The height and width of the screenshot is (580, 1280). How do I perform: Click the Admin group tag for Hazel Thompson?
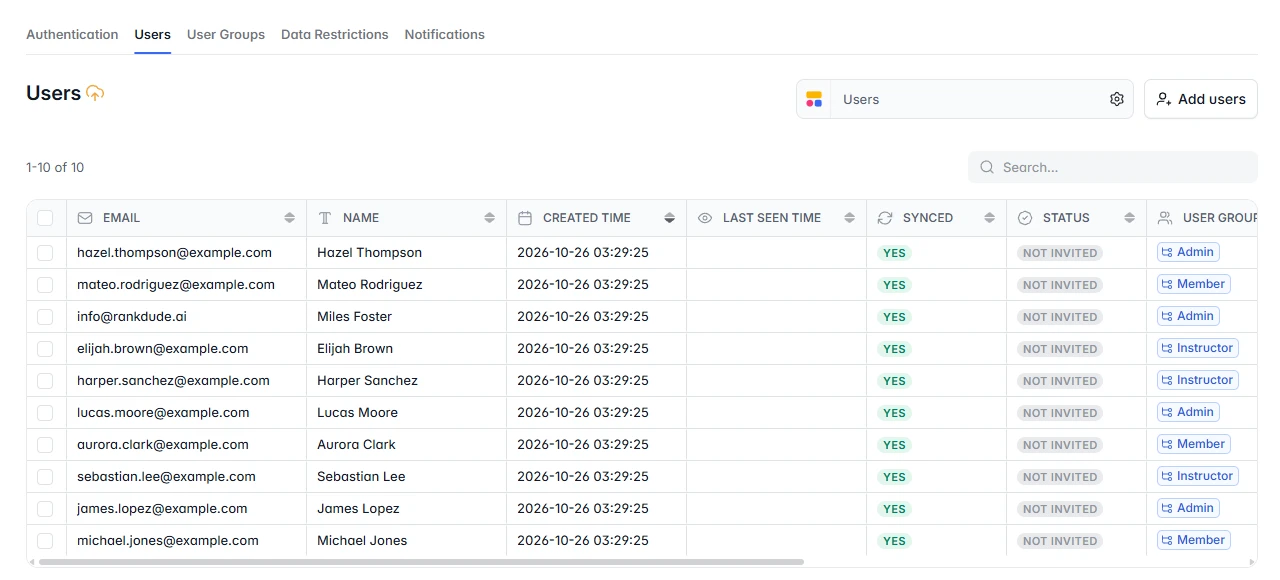(1188, 252)
